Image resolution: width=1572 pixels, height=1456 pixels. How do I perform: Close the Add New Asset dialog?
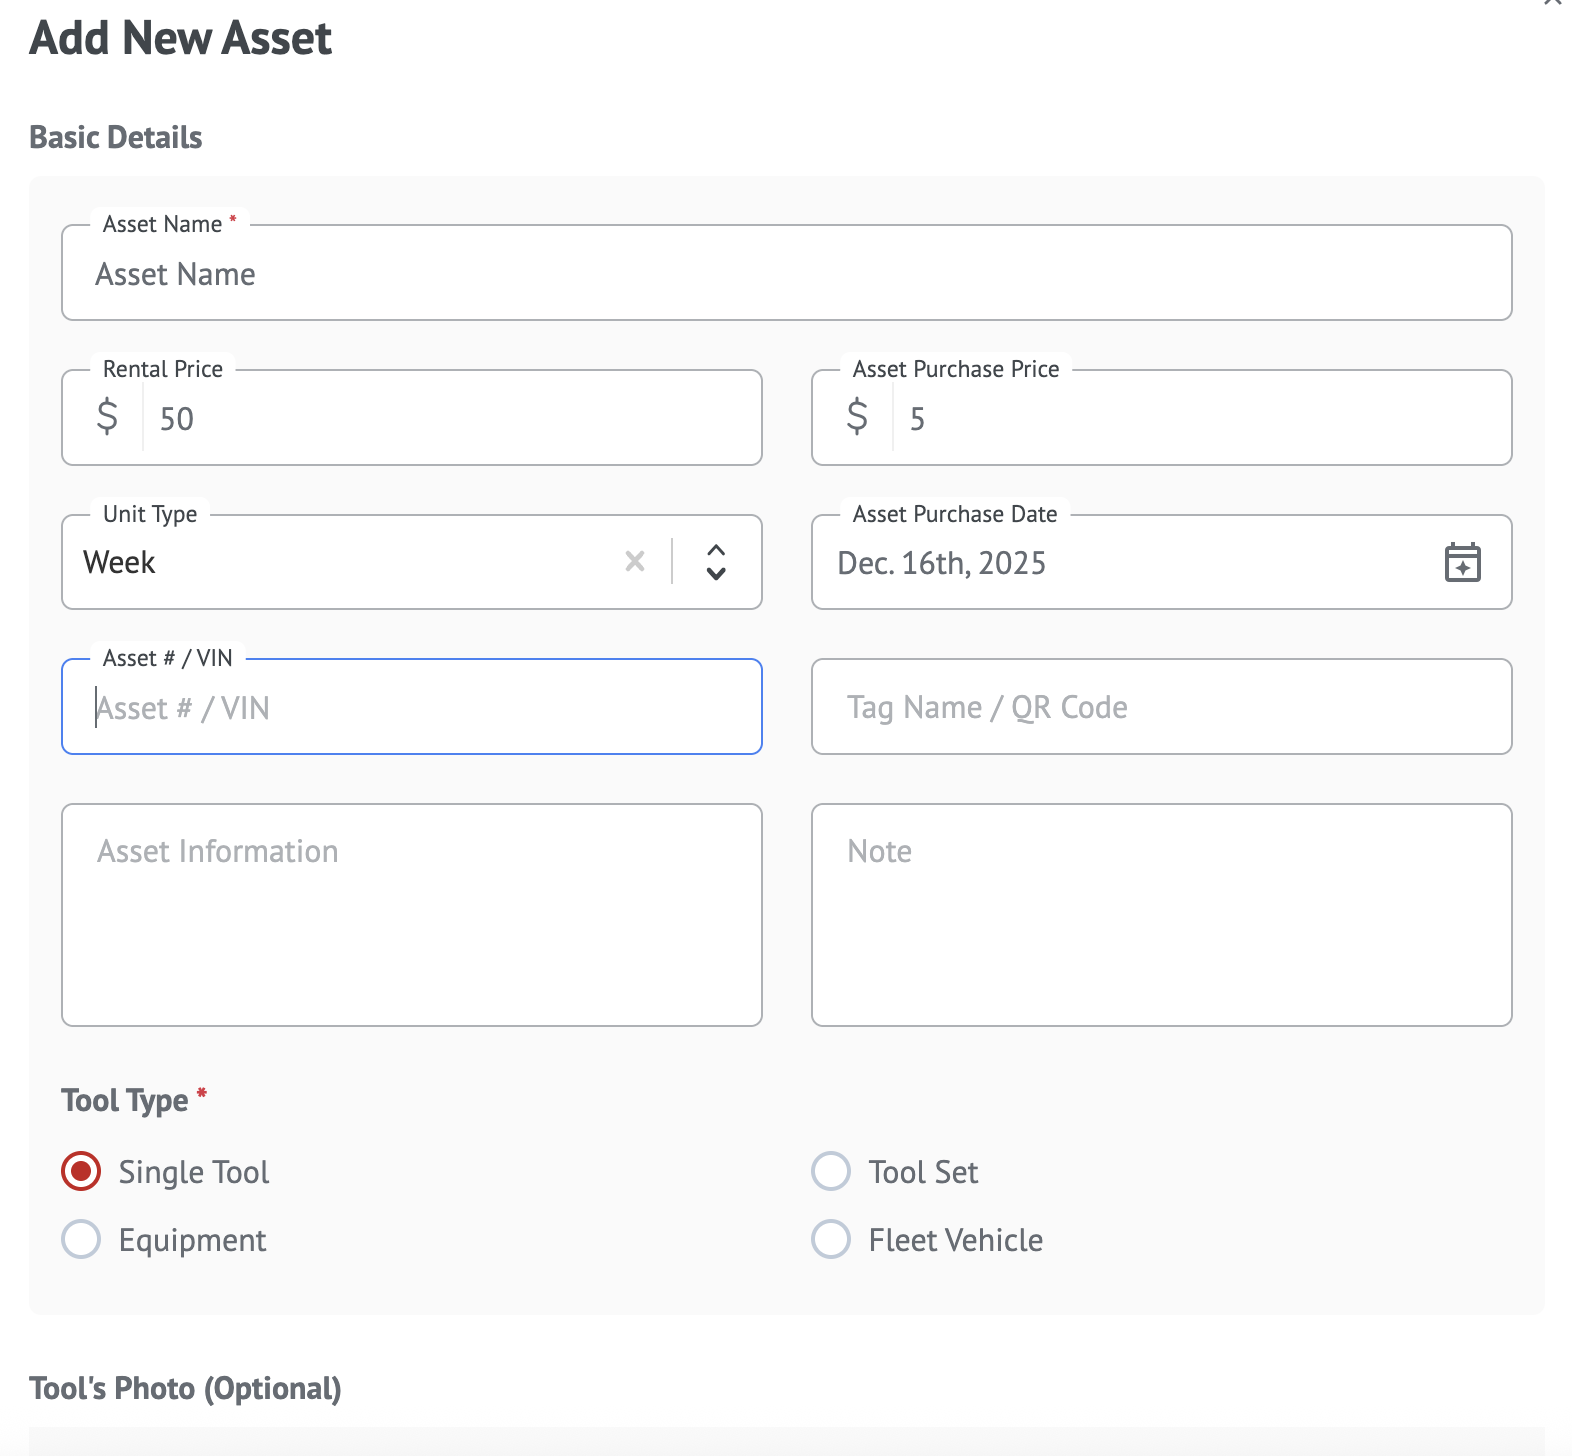(1552, 3)
